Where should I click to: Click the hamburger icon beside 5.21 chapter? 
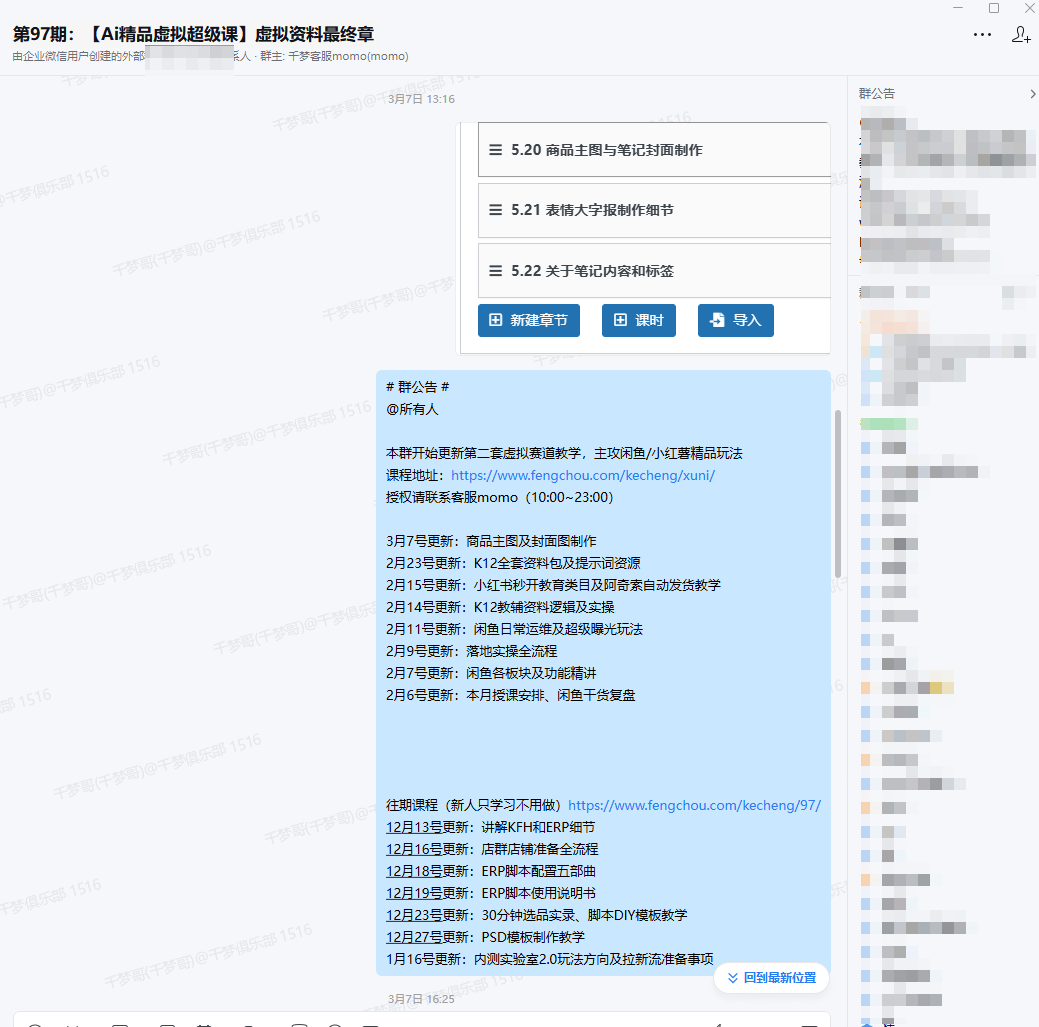coord(495,210)
